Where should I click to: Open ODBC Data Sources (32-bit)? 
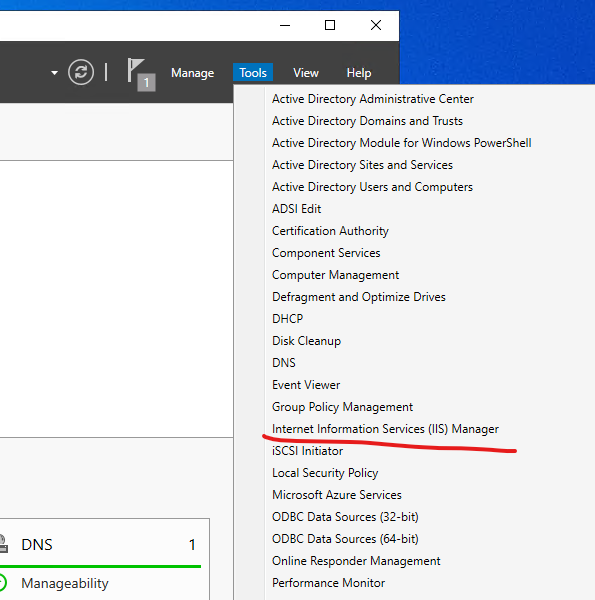(x=345, y=517)
